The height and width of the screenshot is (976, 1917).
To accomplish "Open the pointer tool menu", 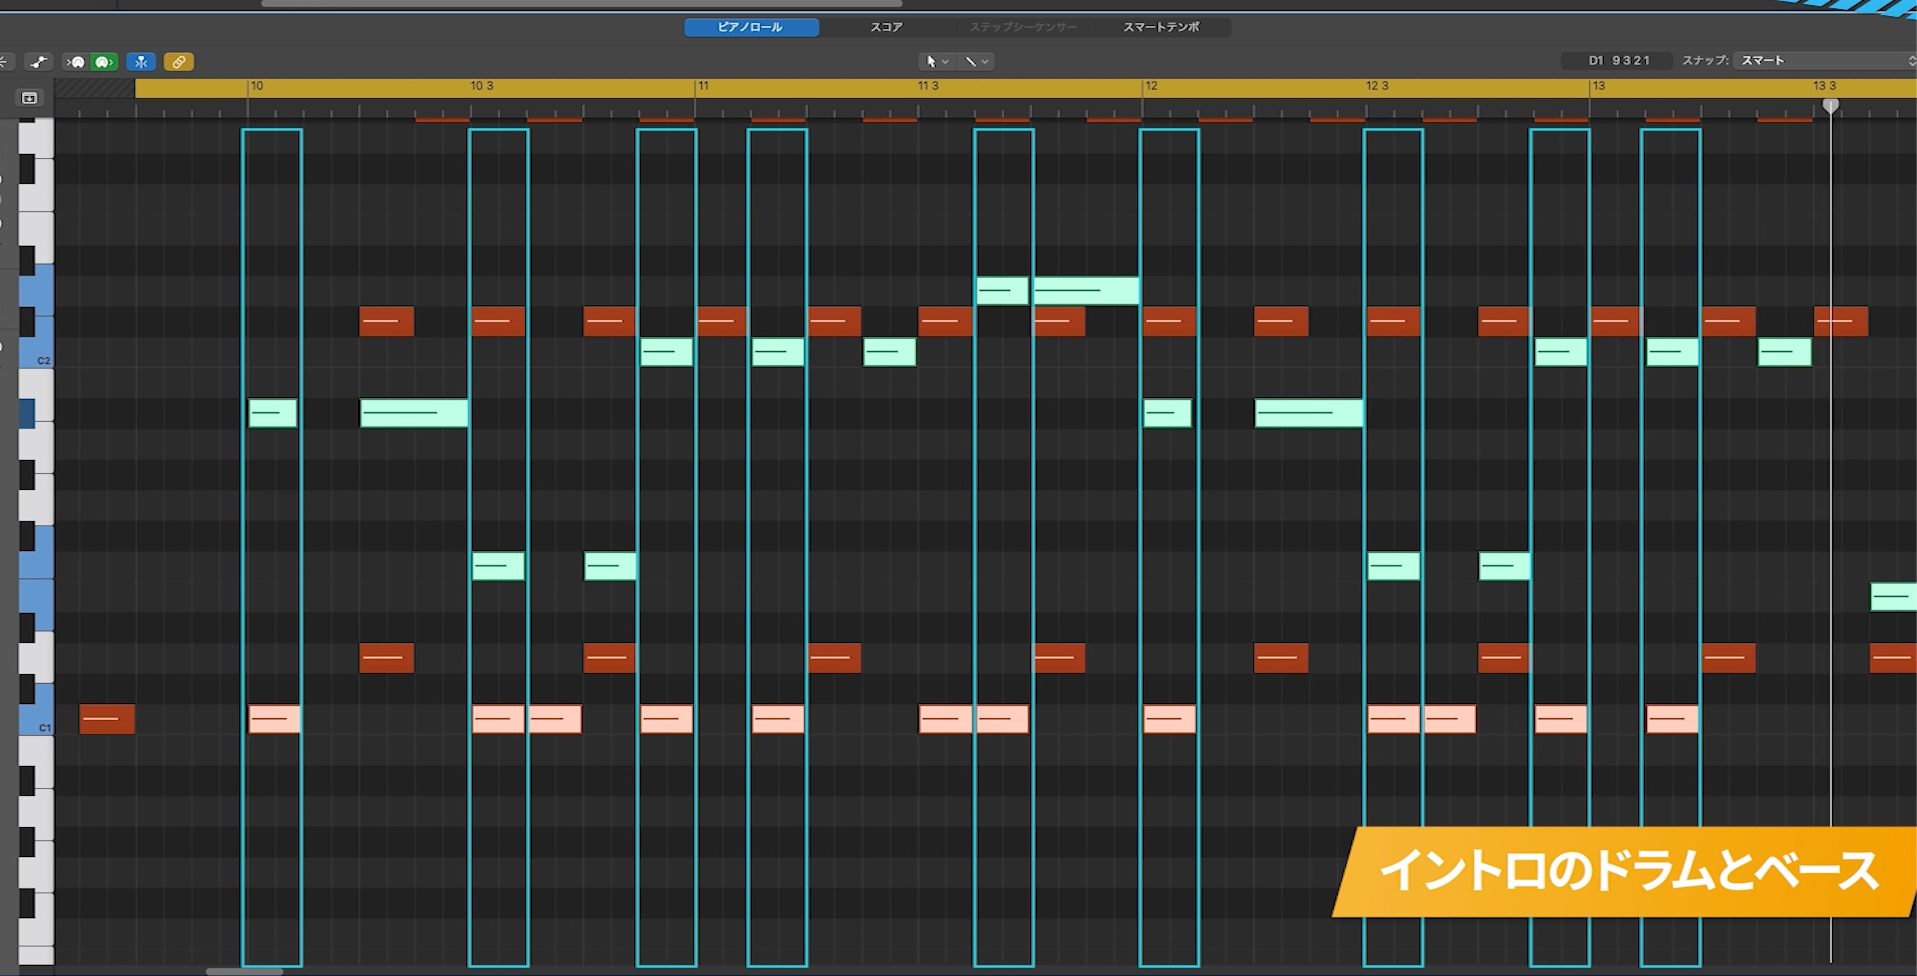I will (x=937, y=61).
